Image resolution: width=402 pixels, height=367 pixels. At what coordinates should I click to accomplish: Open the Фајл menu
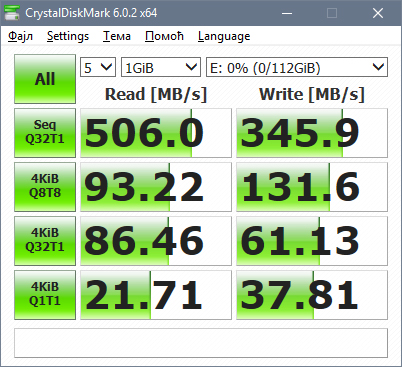21,36
